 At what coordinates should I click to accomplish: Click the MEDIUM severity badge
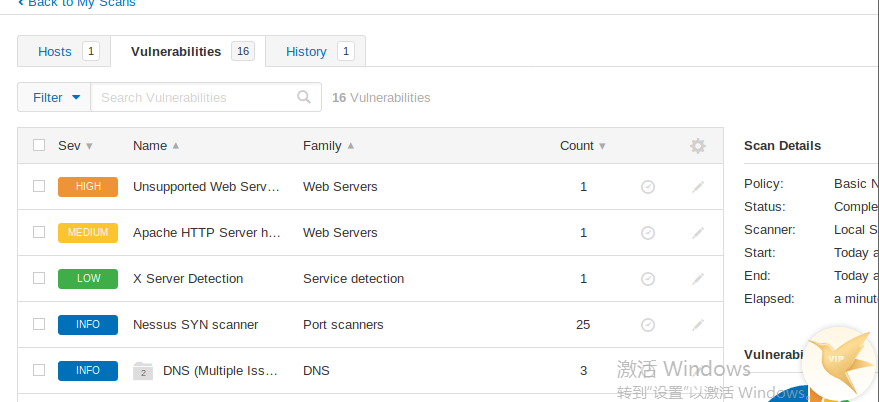click(x=88, y=233)
